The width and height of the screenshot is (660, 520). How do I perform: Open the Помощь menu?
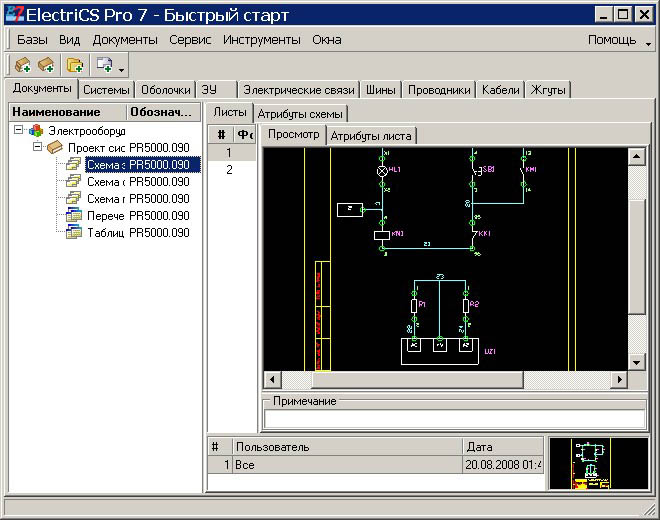612,40
